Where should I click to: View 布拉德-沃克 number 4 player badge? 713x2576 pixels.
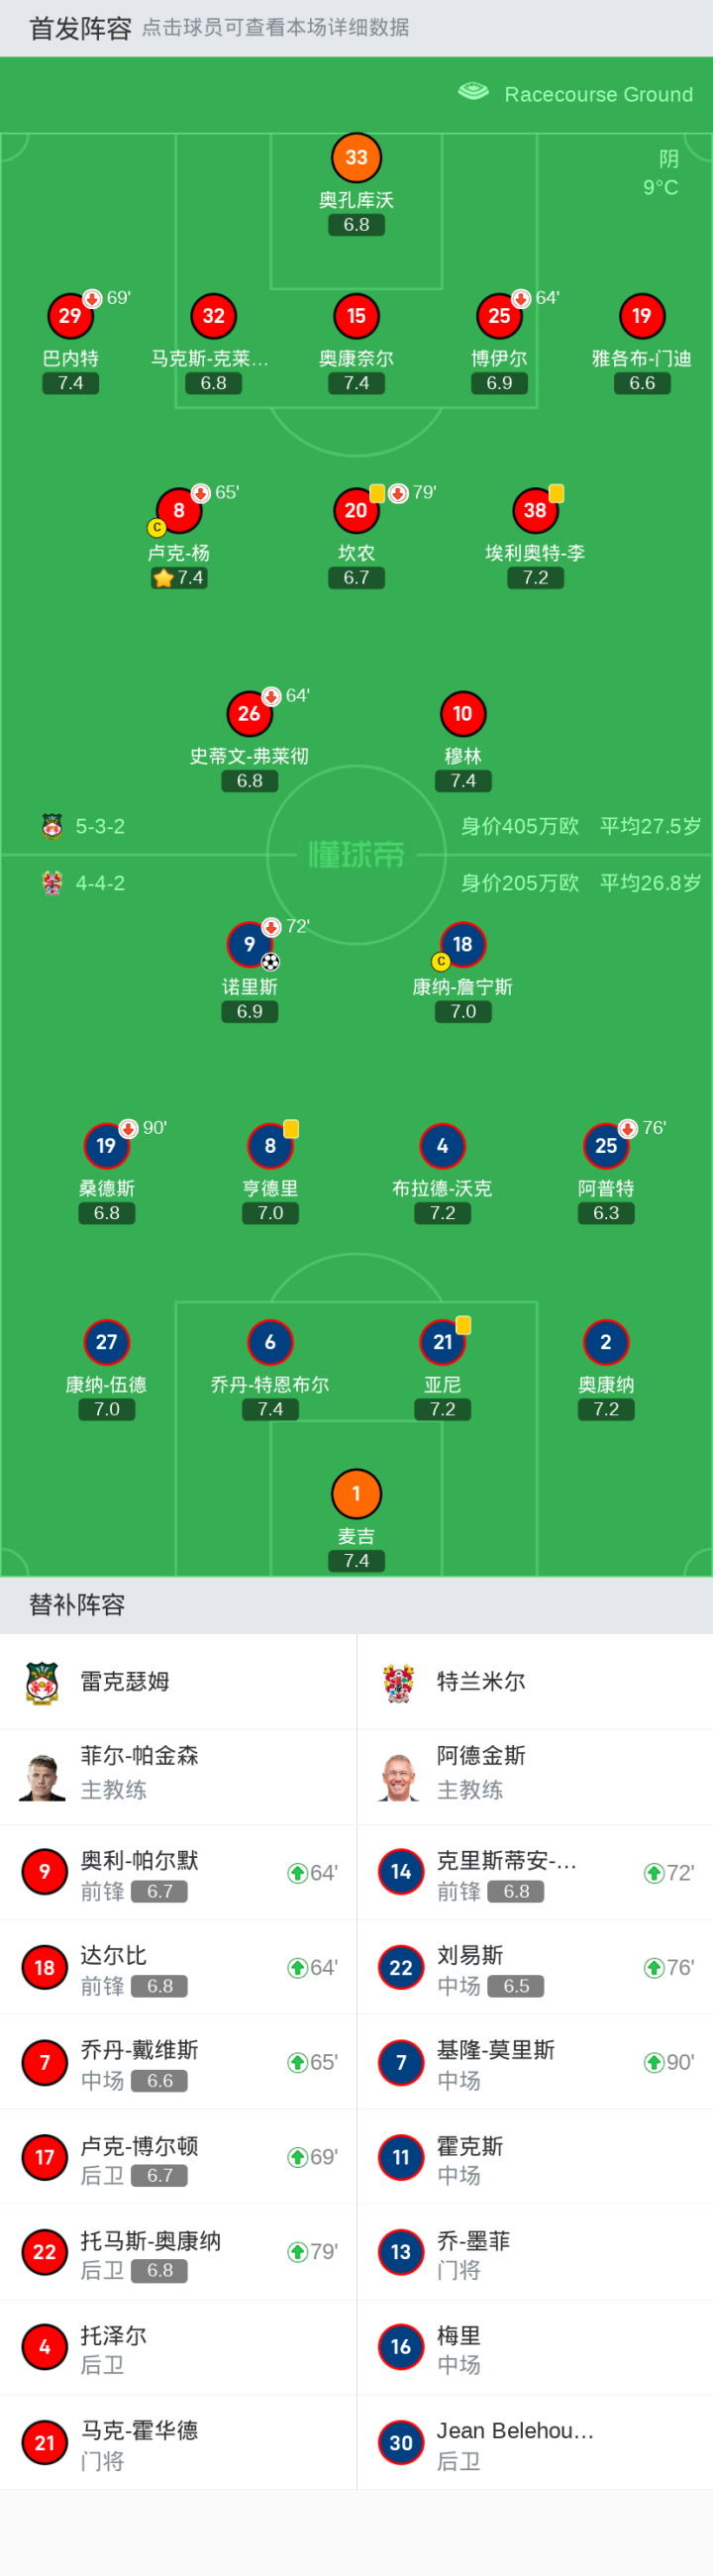click(x=442, y=1146)
